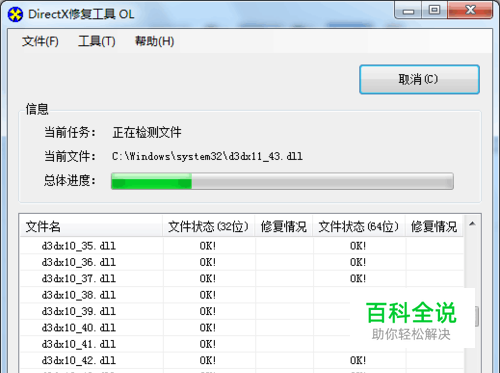Select row d3dx10_35.dll
500x373 pixels.
click(242, 246)
